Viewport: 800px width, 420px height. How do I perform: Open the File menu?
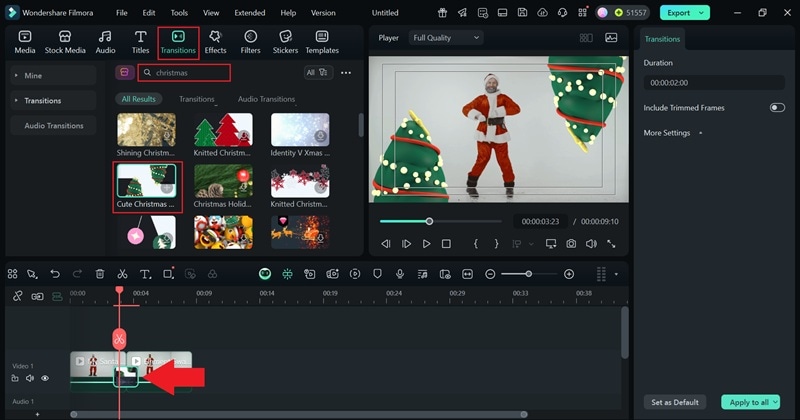(x=121, y=13)
